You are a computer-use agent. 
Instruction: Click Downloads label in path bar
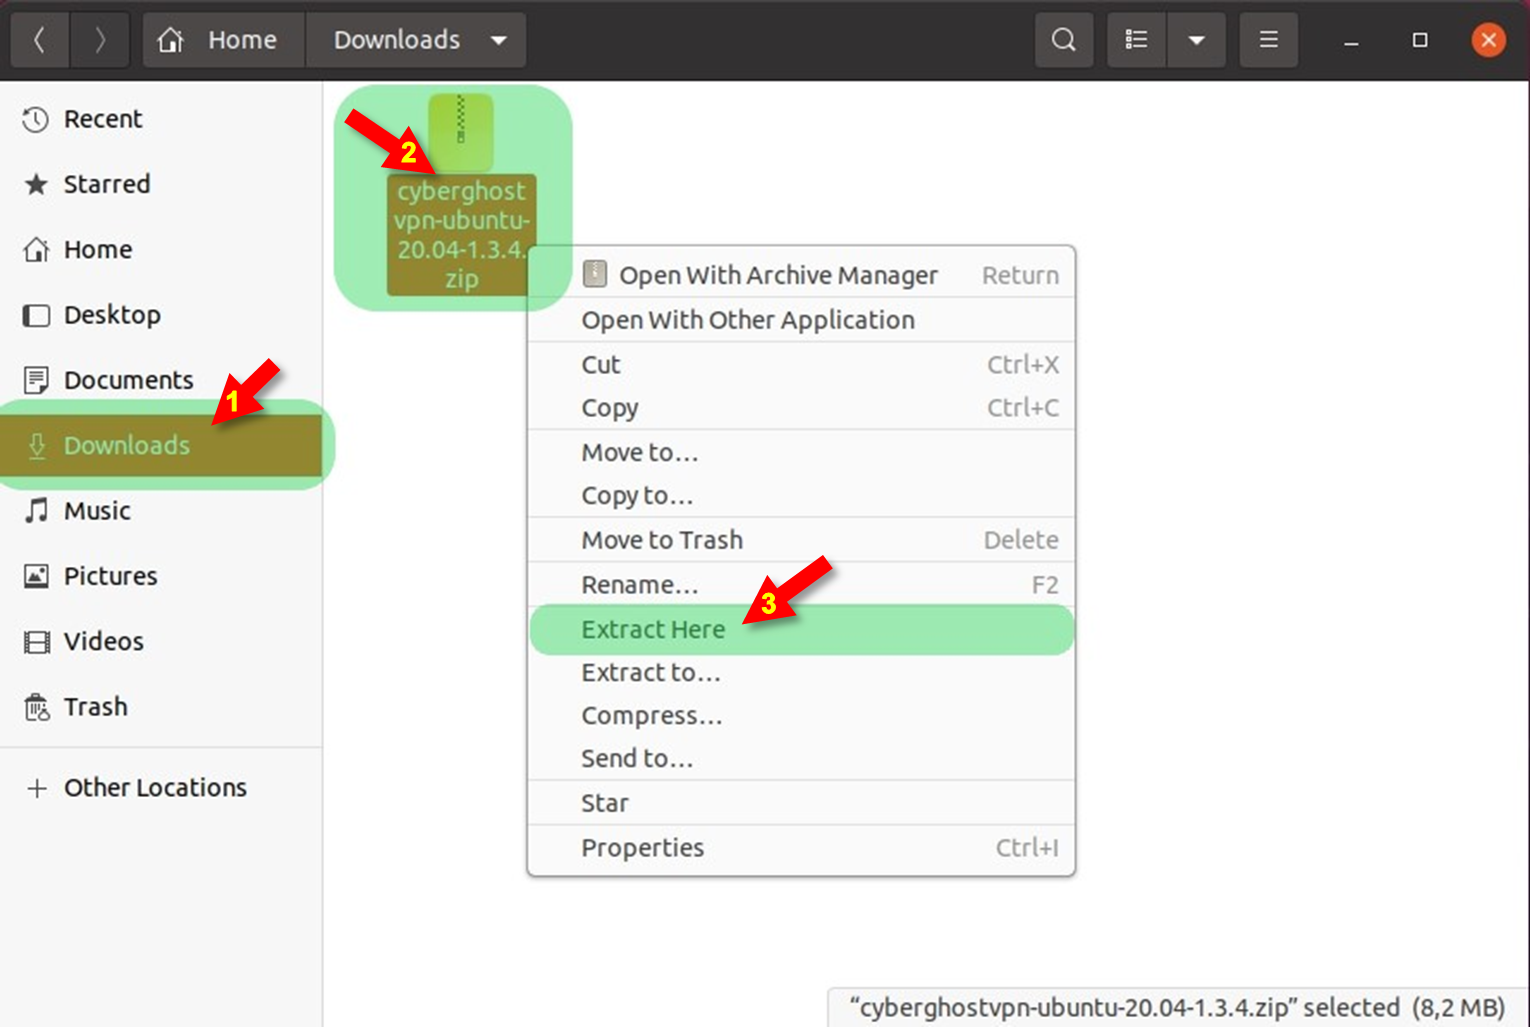pyautogui.click(x=397, y=40)
